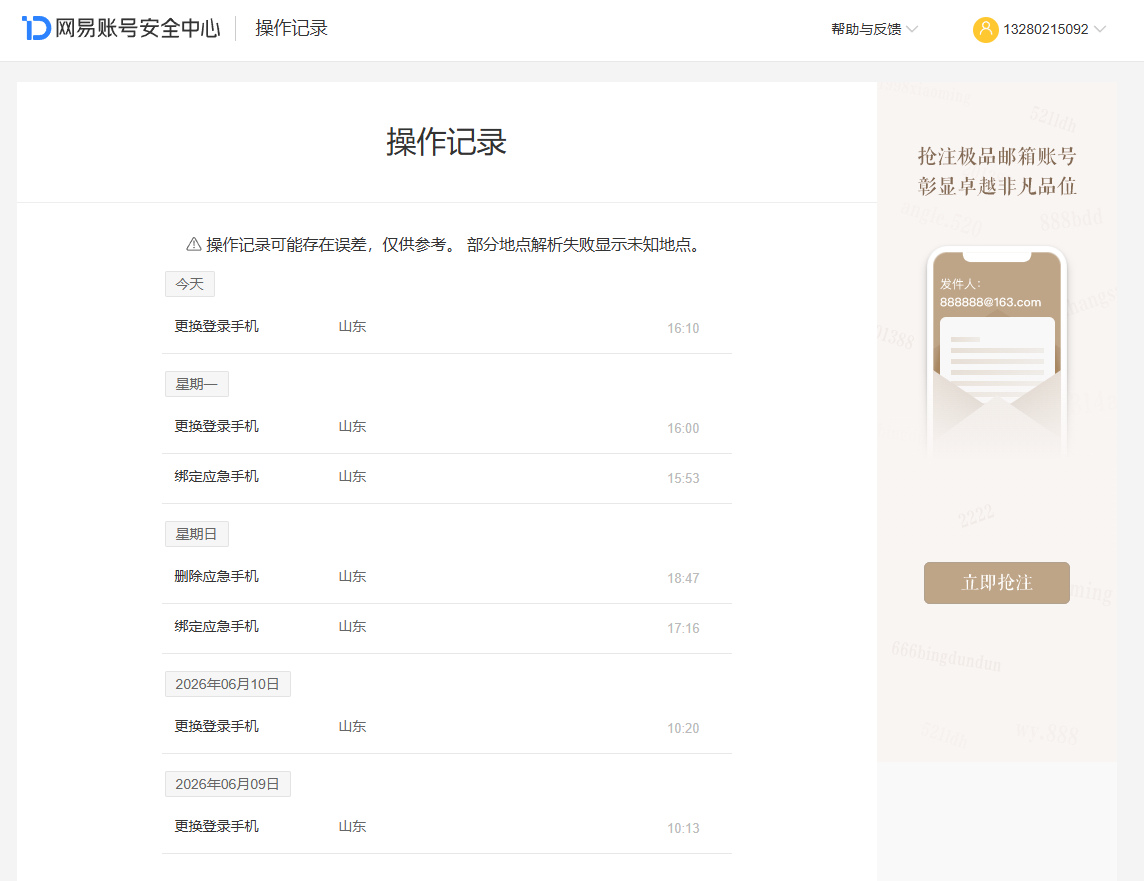
Task: Click the 15:53 timestamp
Action: 683,478
